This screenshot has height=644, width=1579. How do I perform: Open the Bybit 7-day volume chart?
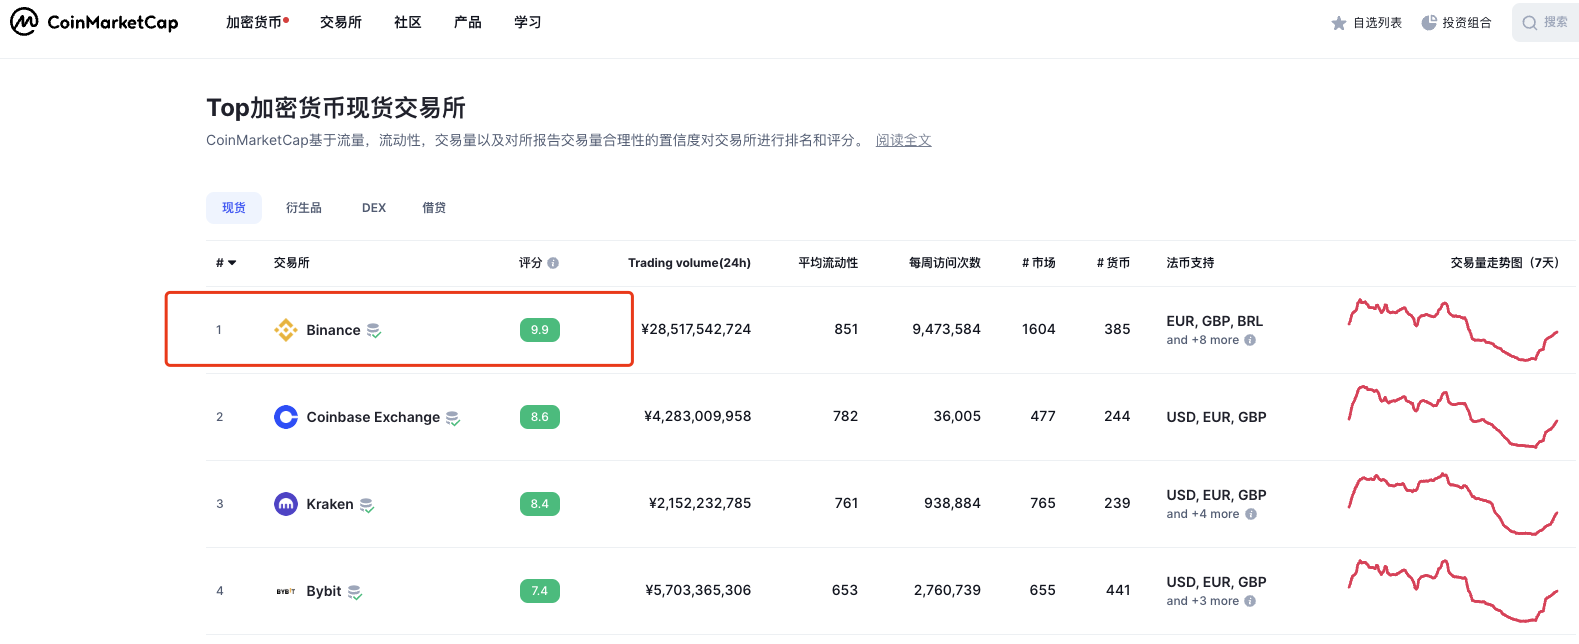pos(1453,591)
